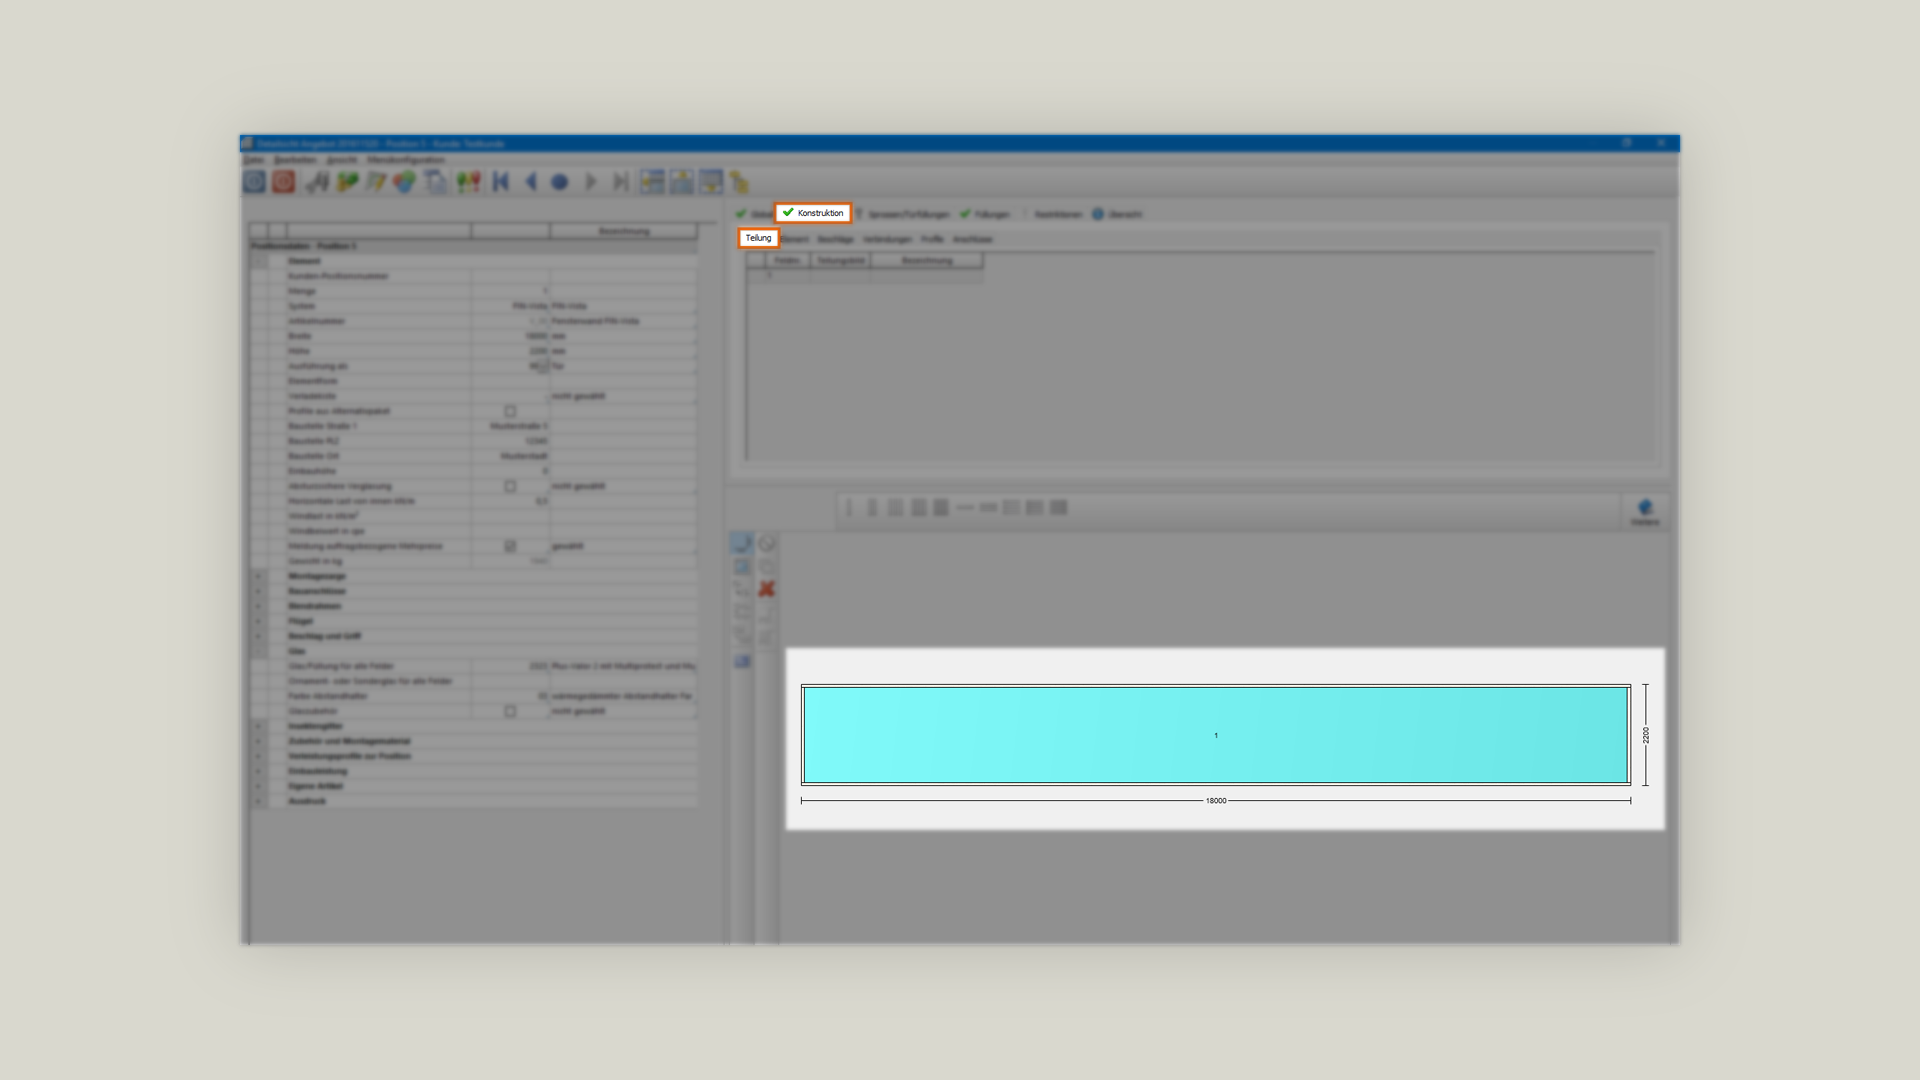Click the red X delete icon
The height and width of the screenshot is (1080, 1920).
pyautogui.click(x=766, y=589)
